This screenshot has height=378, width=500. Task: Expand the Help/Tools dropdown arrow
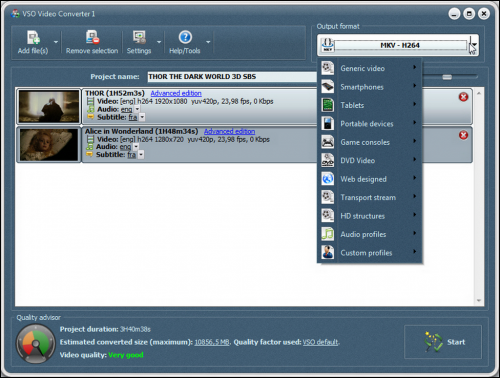click(x=208, y=42)
